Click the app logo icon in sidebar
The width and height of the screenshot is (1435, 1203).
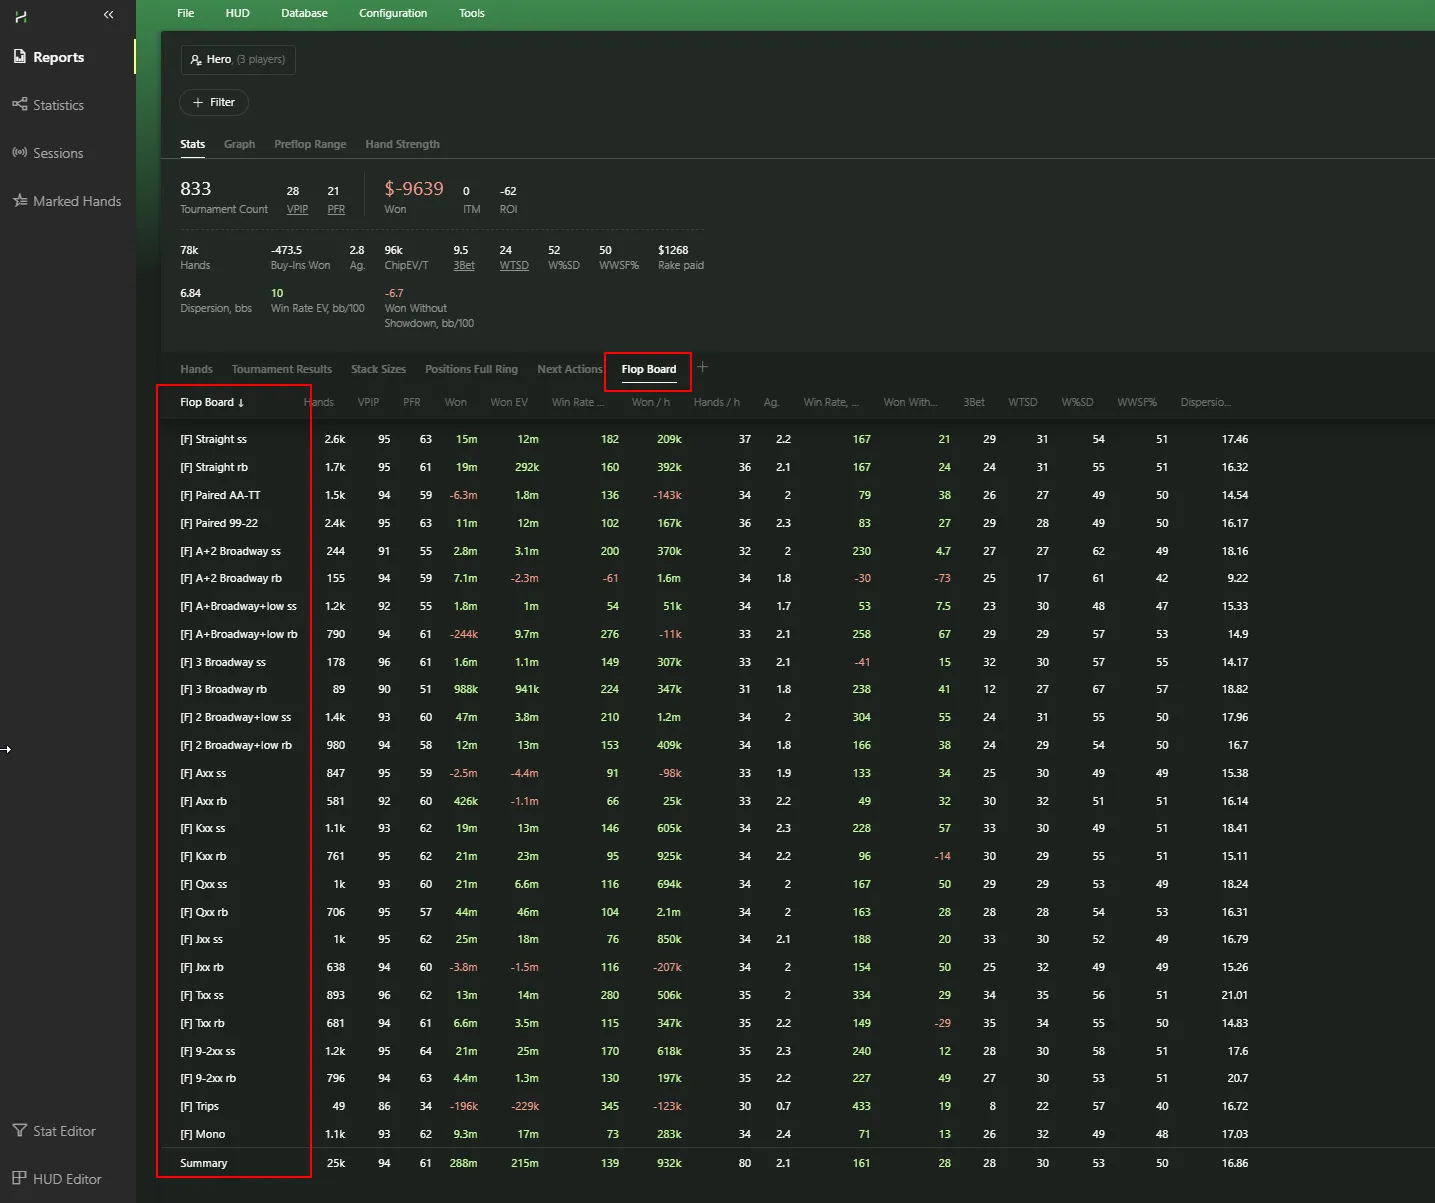click(21, 16)
